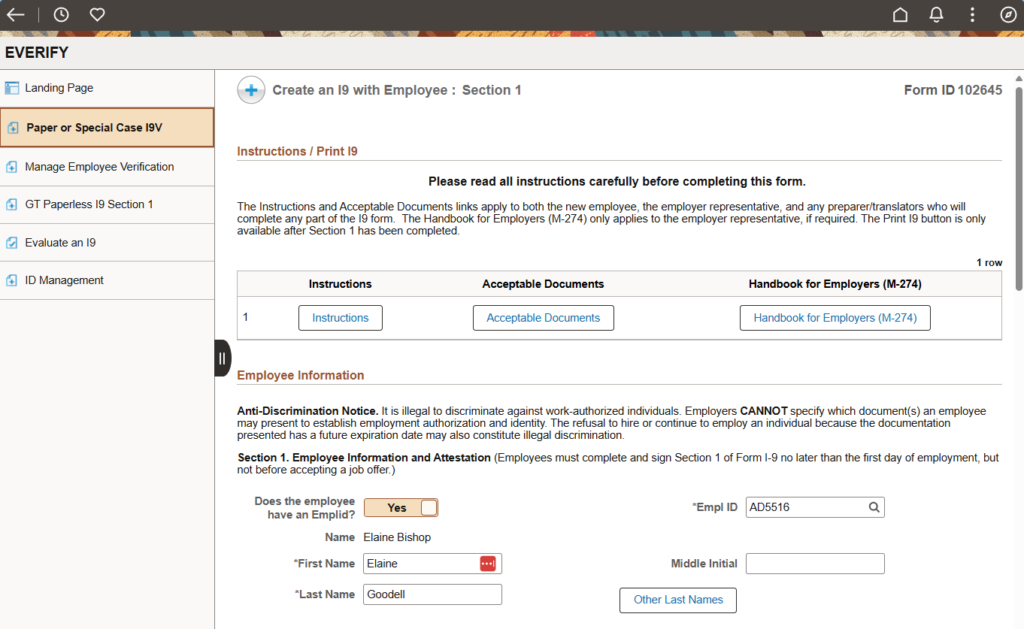Open Handbook for Employers (M-274)
Viewport: 1024px width, 629px height.
point(834,318)
